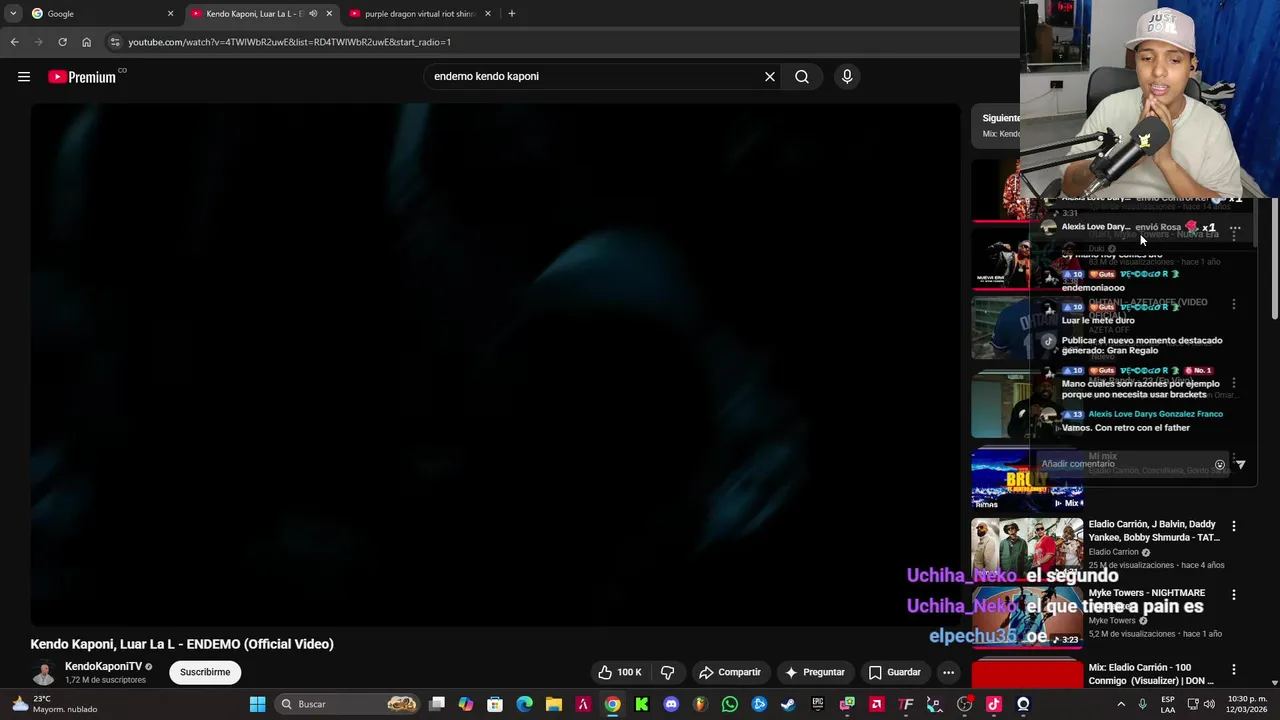Click the ENDEMO video player area

495,365
